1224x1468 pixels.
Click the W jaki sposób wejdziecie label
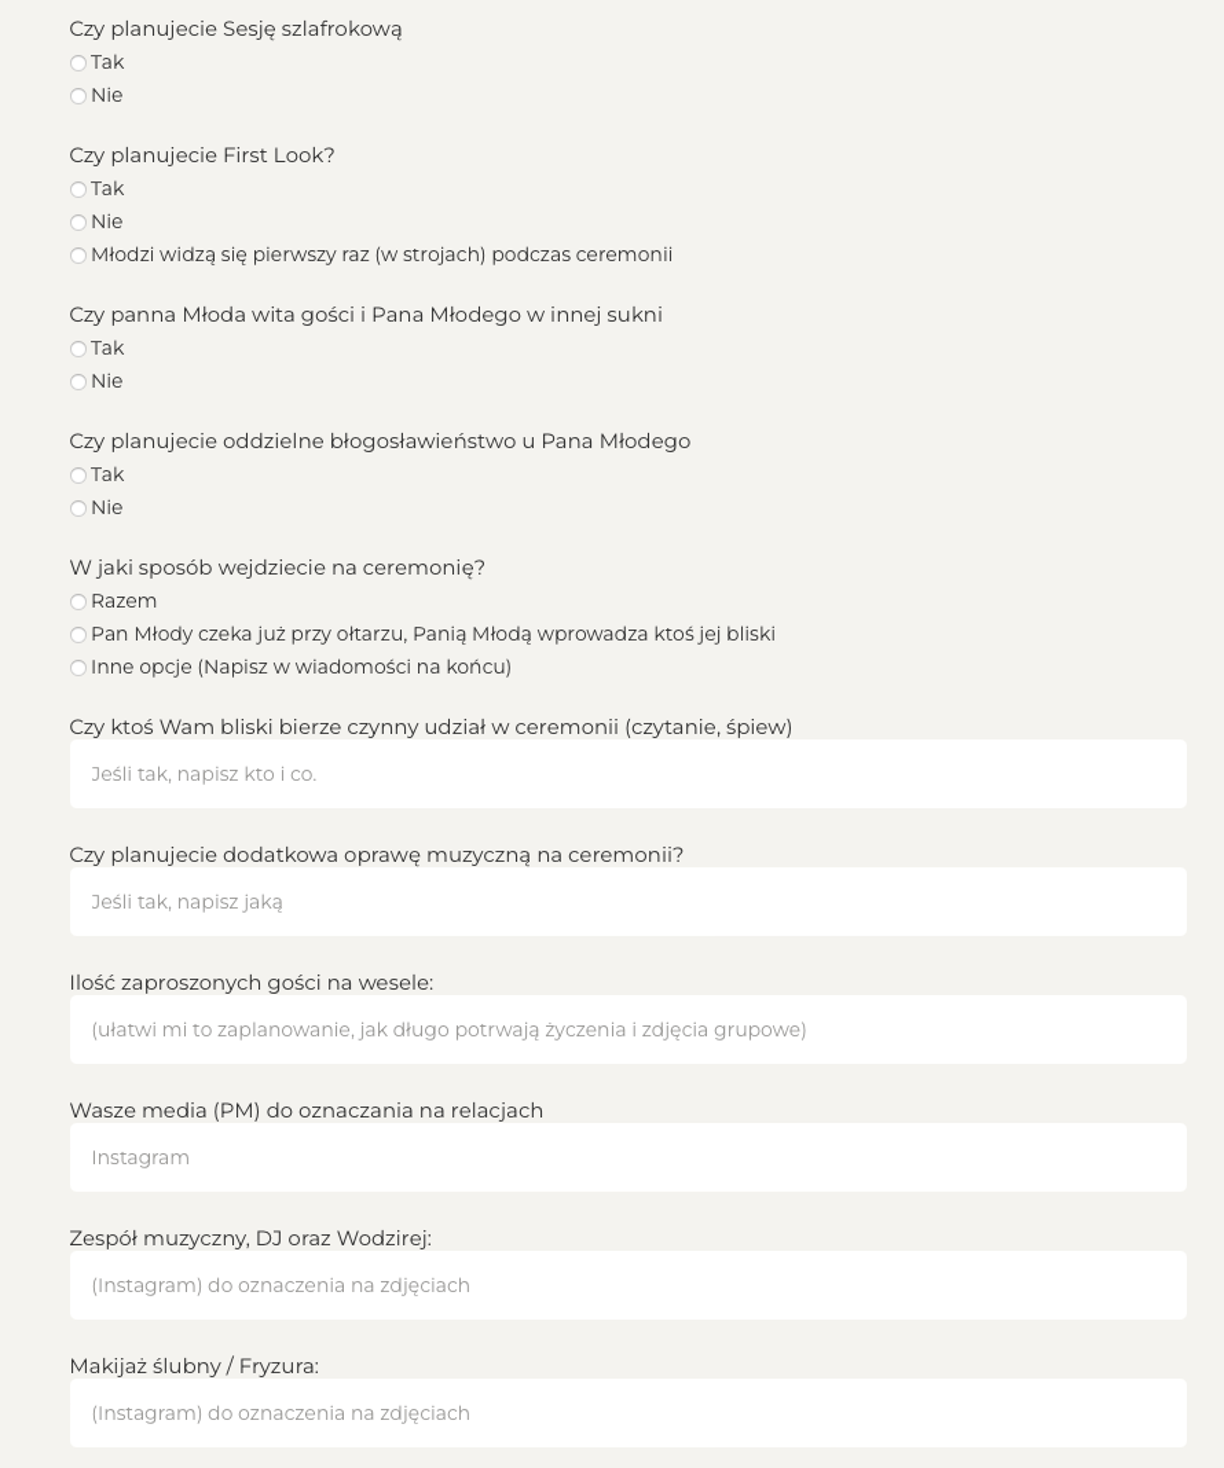(277, 568)
